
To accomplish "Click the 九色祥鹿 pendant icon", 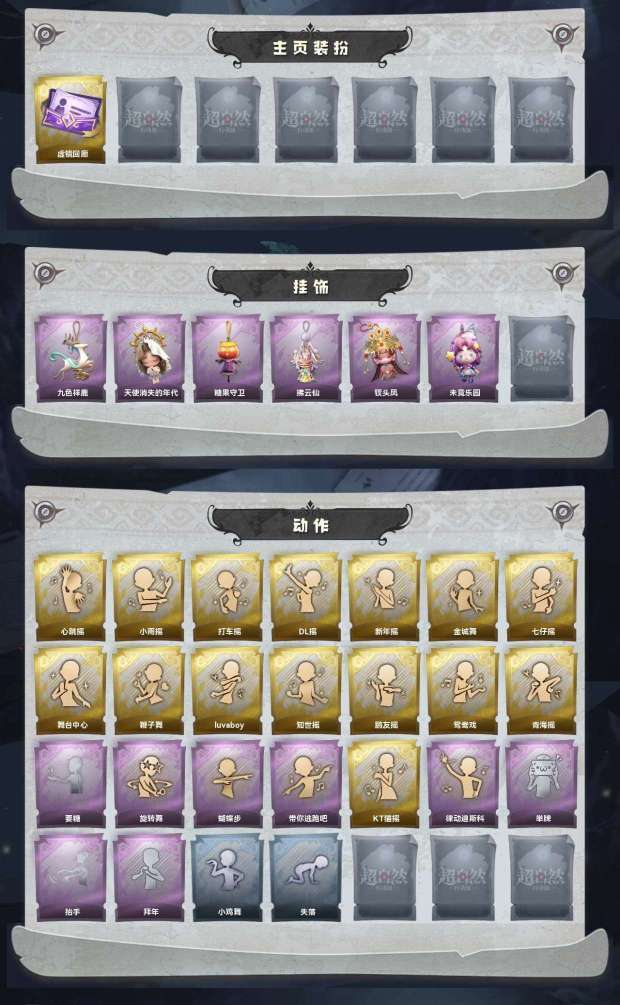I will click(x=71, y=358).
